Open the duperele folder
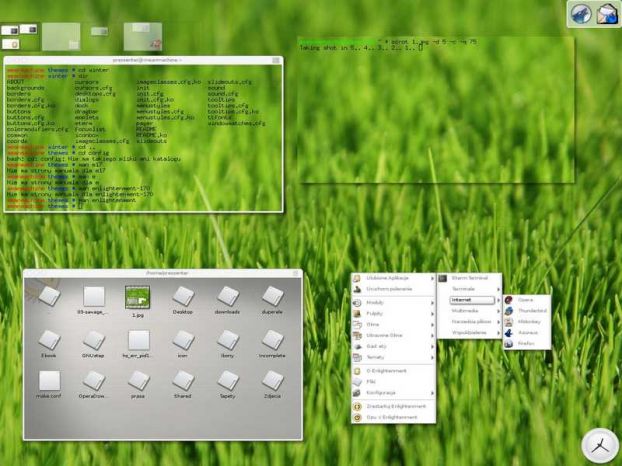The width and height of the screenshot is (622, 466). [272, 300]
